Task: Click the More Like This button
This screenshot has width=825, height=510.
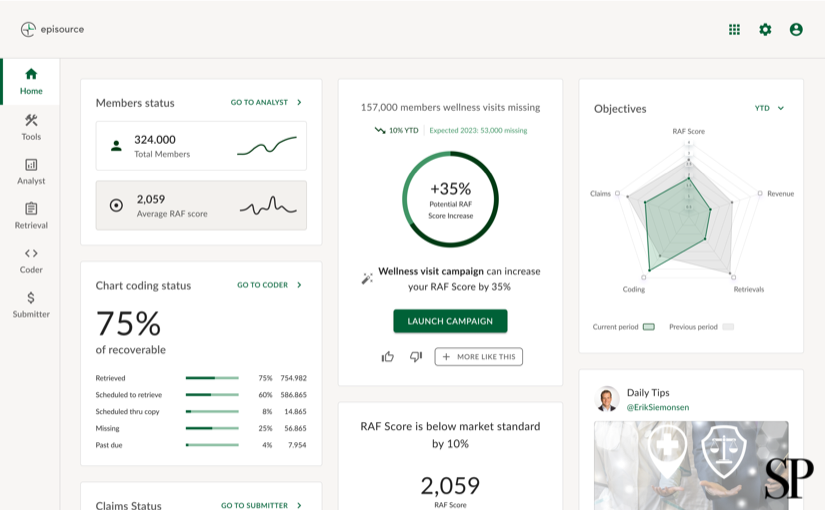Action: 478,357
